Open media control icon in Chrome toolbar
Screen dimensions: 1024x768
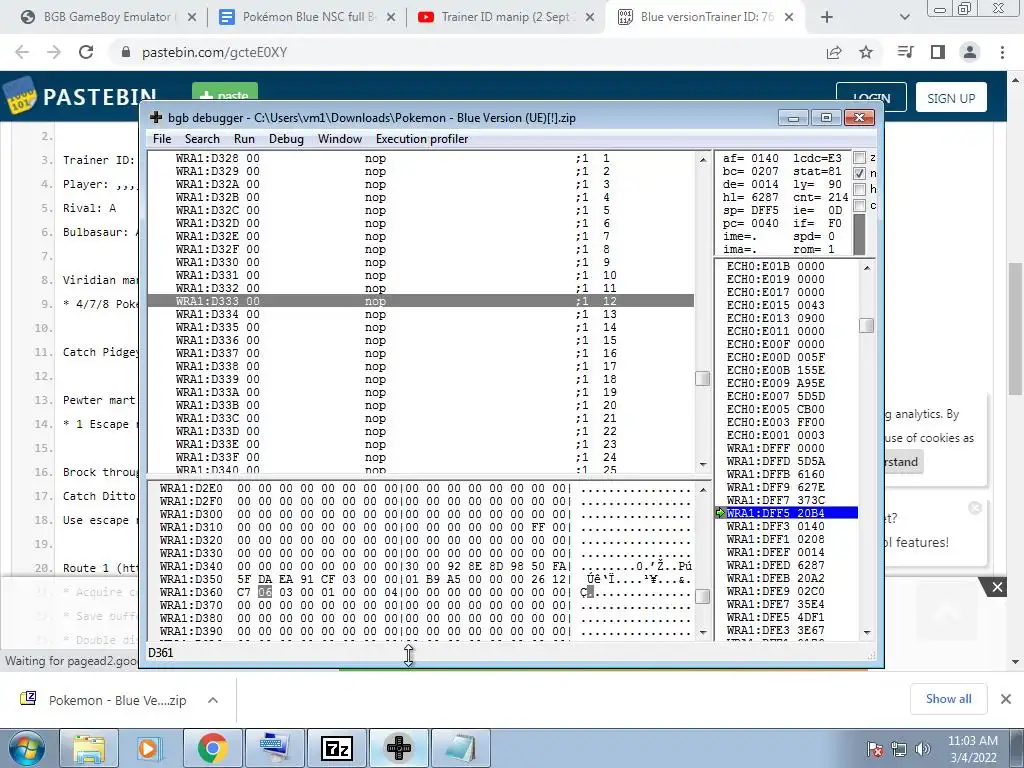pos(905,52)
